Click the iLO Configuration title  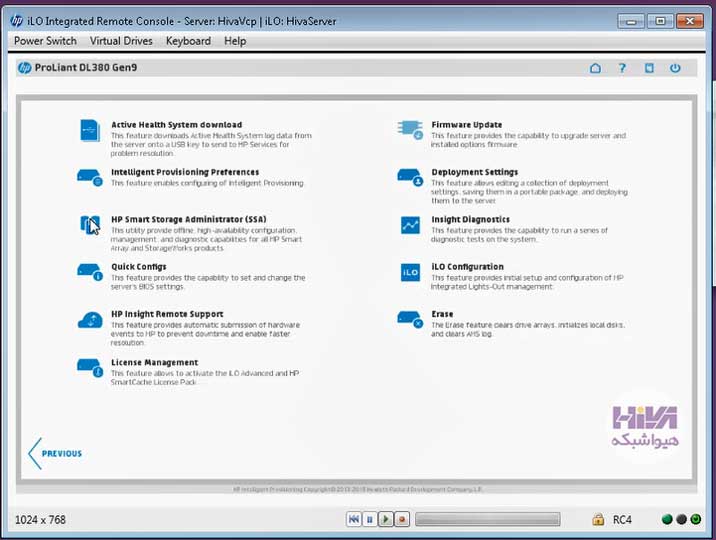click(468, 267)
